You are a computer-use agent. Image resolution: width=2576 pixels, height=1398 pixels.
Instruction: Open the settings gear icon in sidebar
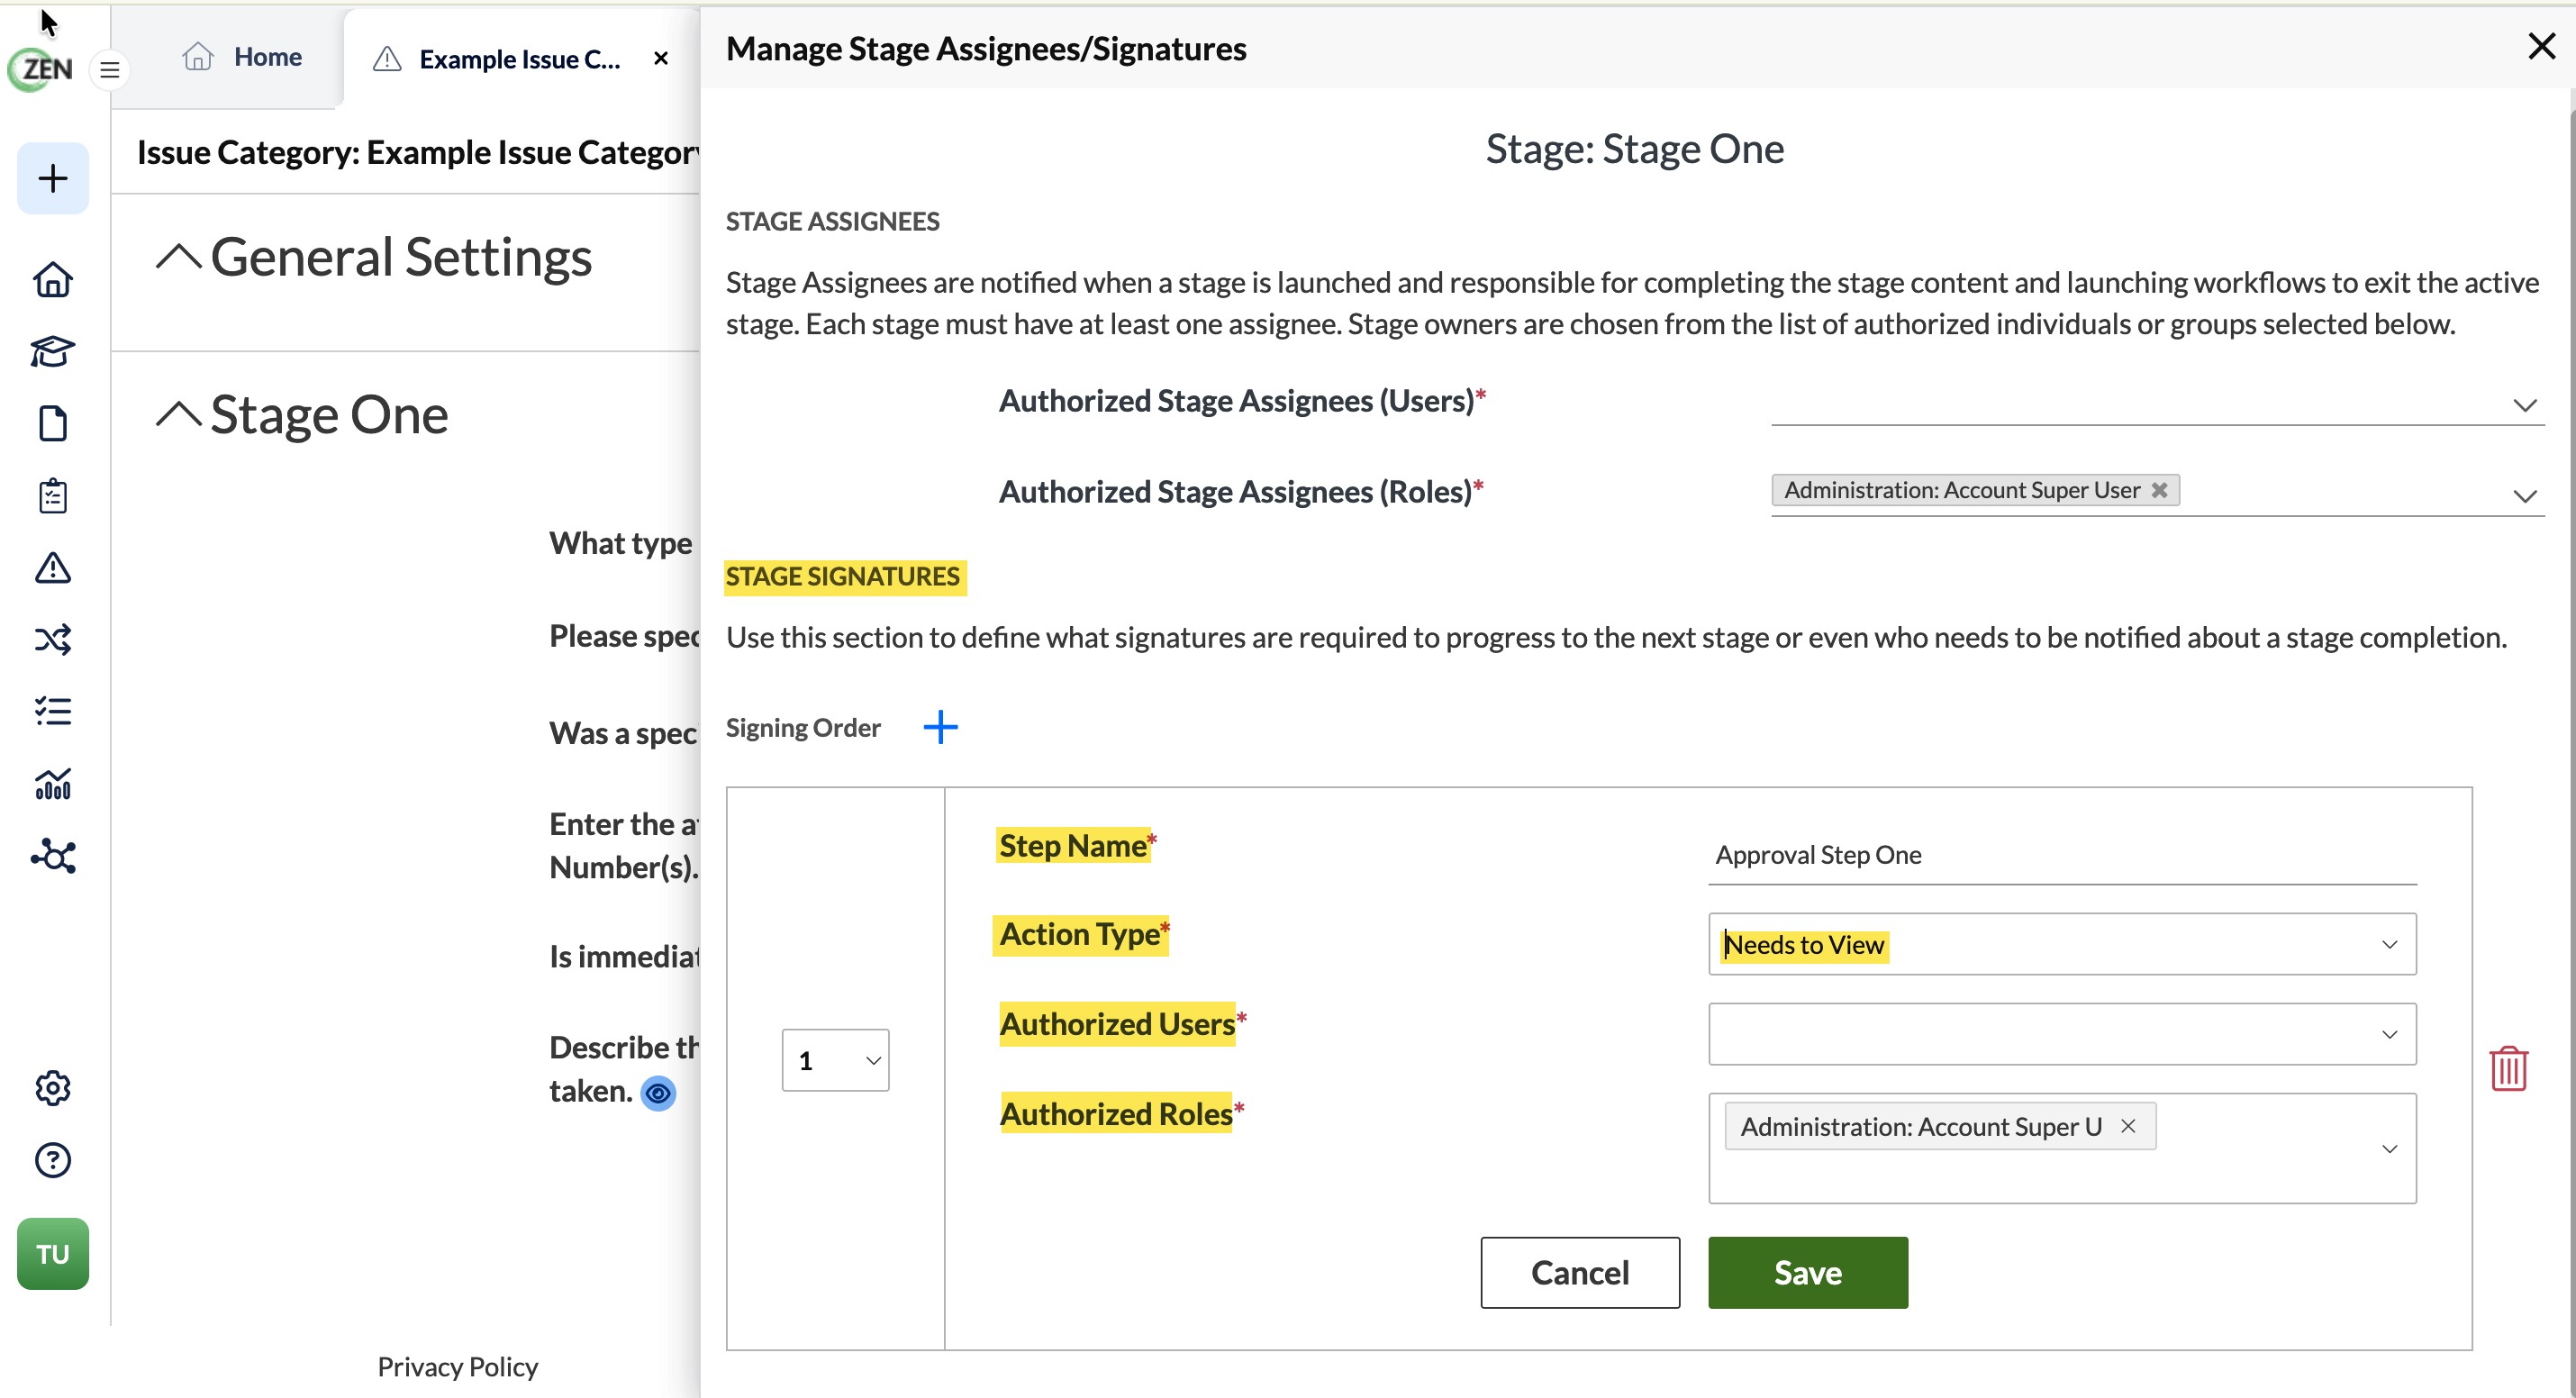click(53, 1087)
